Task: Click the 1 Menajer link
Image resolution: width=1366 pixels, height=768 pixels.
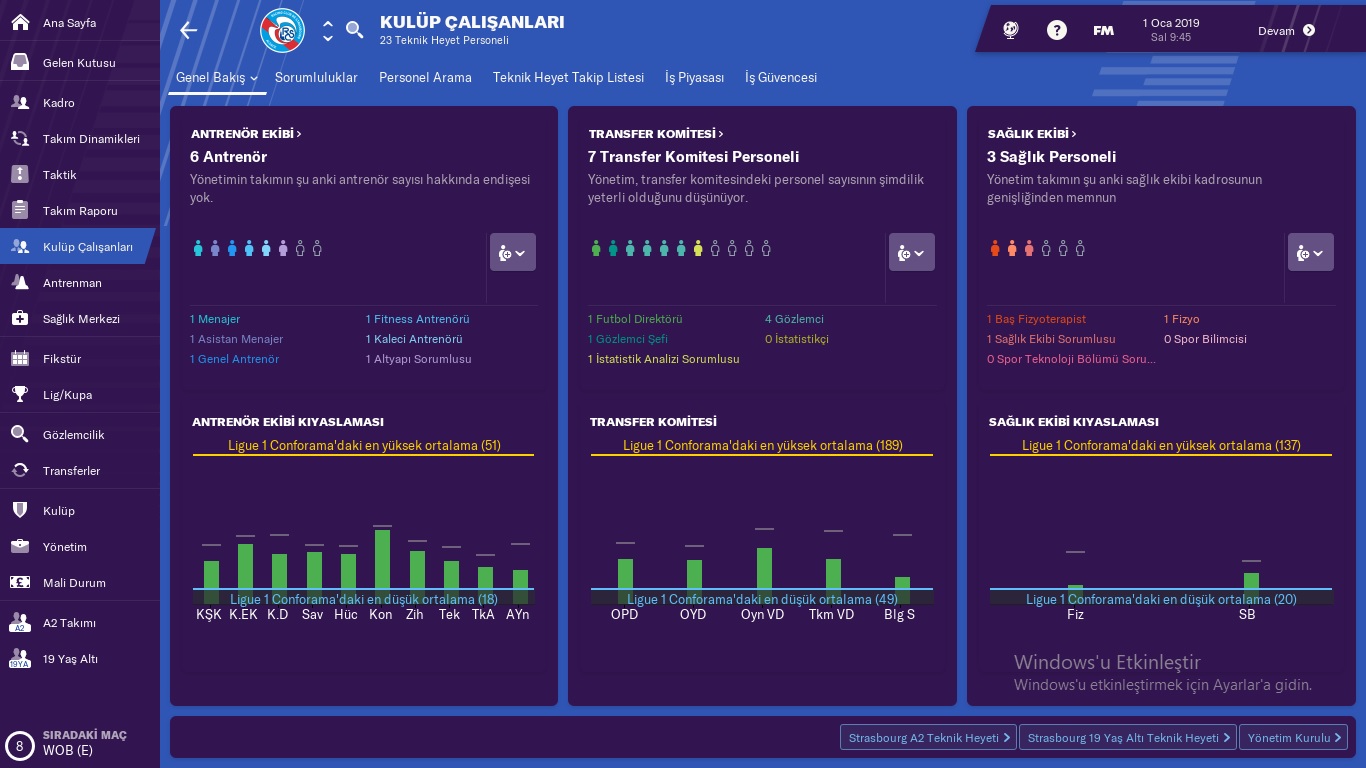Action: tap(215, 319)
